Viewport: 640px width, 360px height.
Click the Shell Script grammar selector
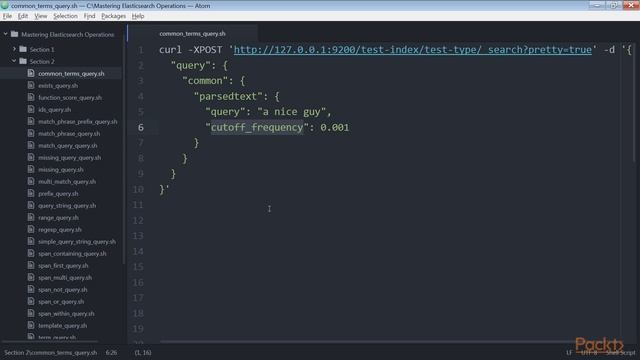pos(620,352)
